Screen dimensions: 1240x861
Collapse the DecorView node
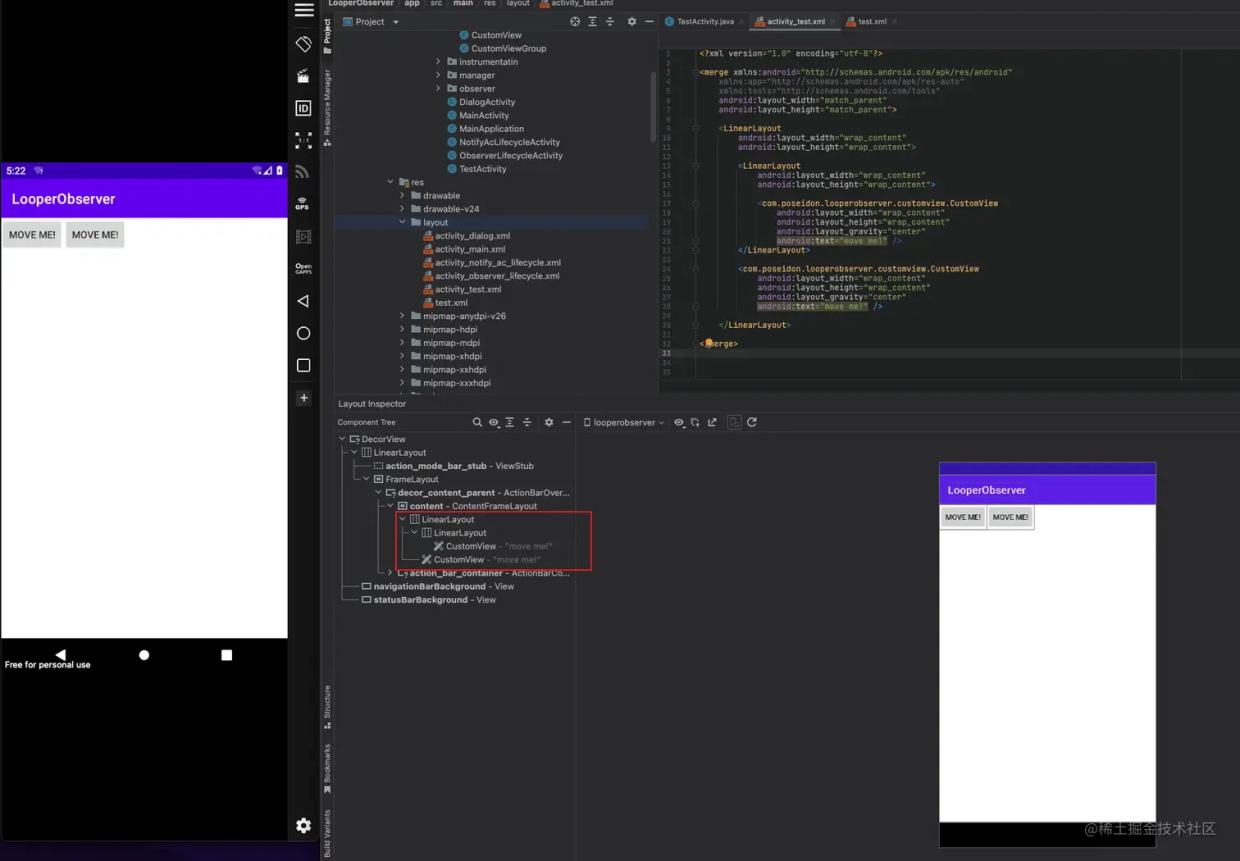(342, 439)
